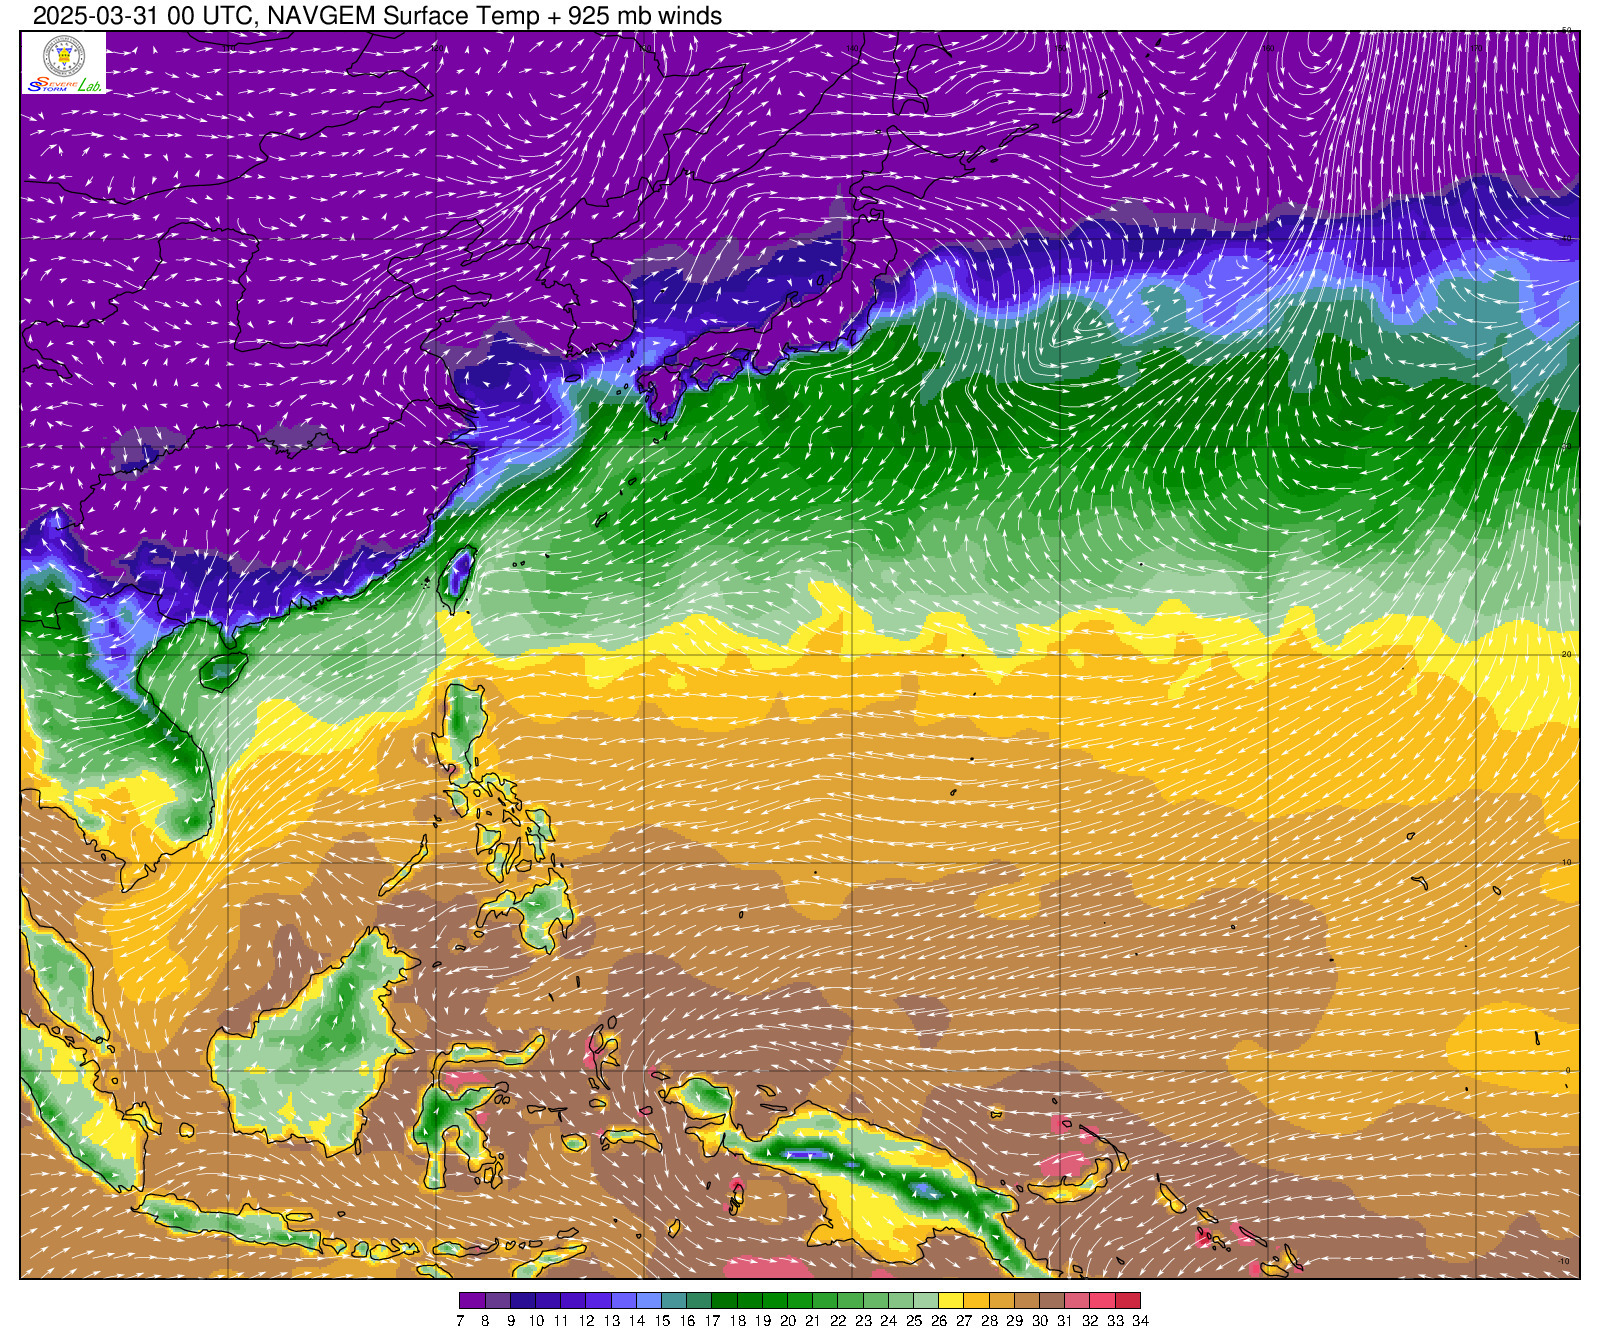Image resolution: width=1600 pixels, height=1340 pixels.
Task: Click the map title mentioning NAVGEM Surface Temp
Action: [377, 15]
